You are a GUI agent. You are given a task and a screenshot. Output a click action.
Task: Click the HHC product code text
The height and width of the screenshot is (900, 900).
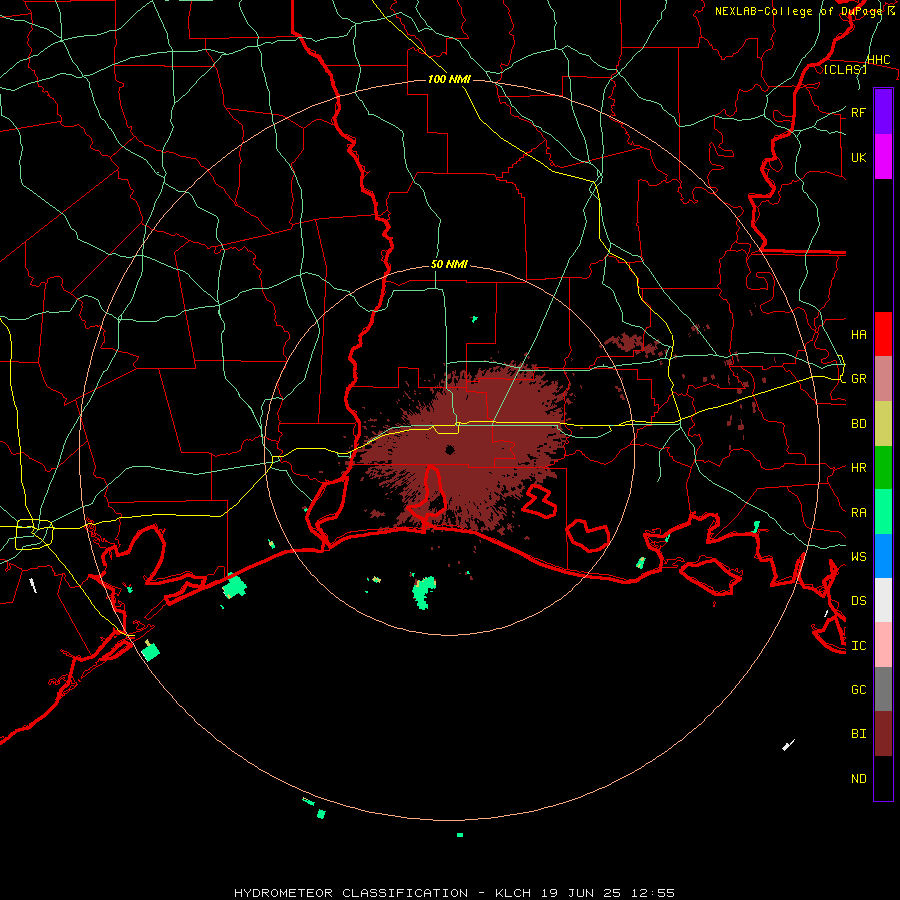coord(878,60)
